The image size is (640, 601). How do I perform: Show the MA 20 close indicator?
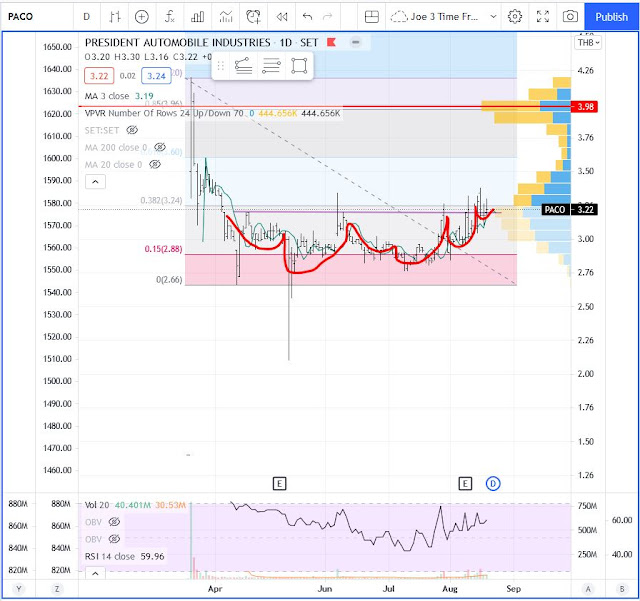pos(155,164)
